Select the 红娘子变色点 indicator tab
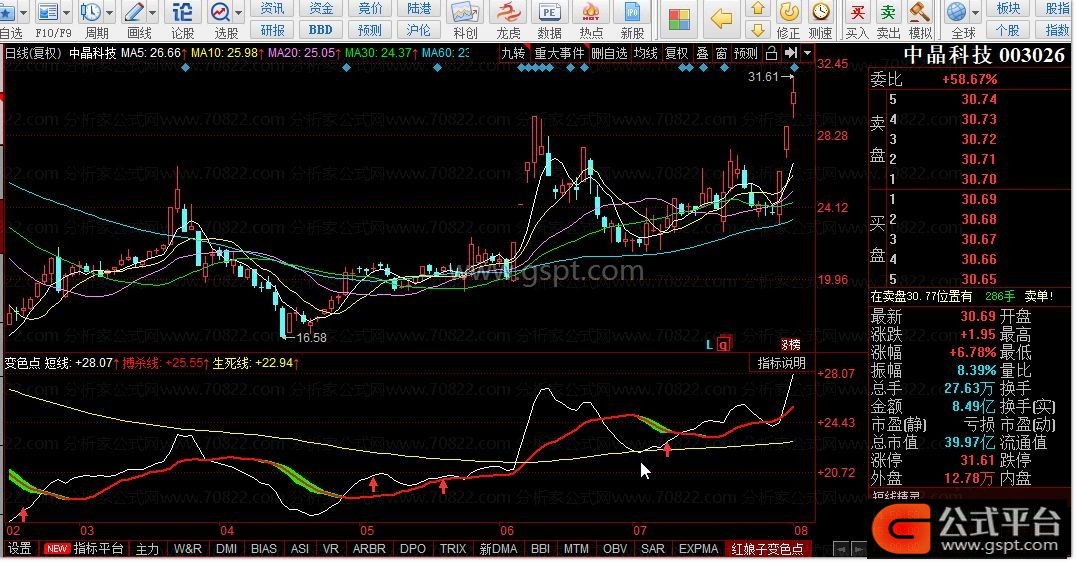Image resolution: width=1077 pixels, height=562 pixels. coord(769,549)
